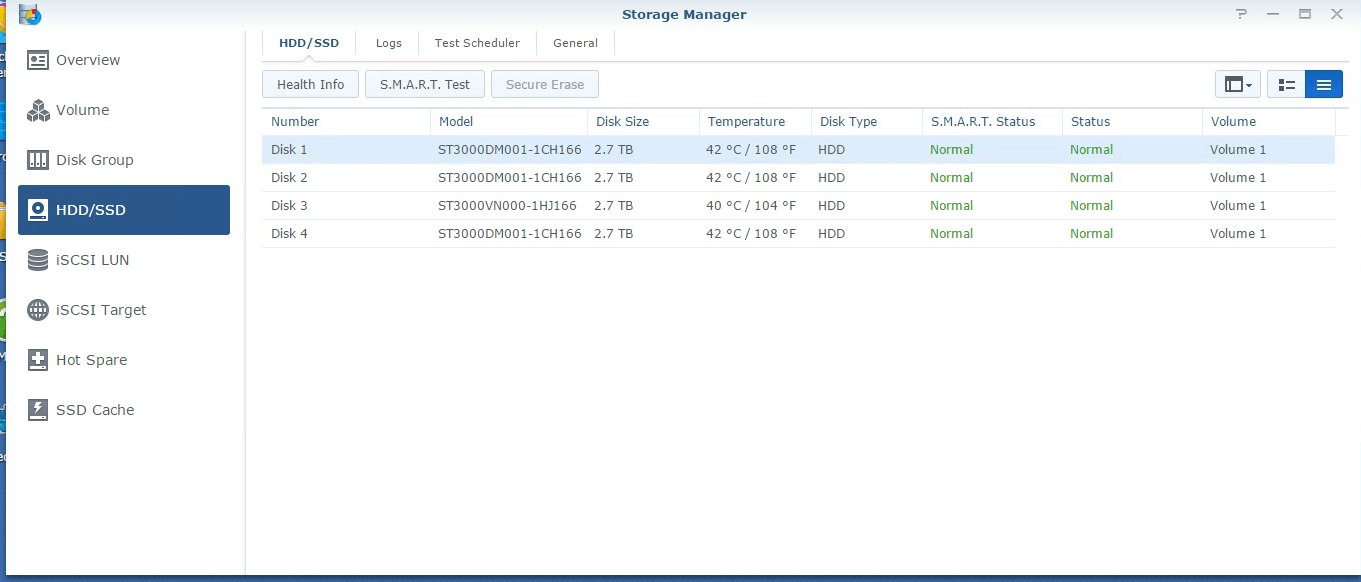This screenshot has width=1361, height=582.
Task: Sort by the Number column header
Action: (346, 122)
